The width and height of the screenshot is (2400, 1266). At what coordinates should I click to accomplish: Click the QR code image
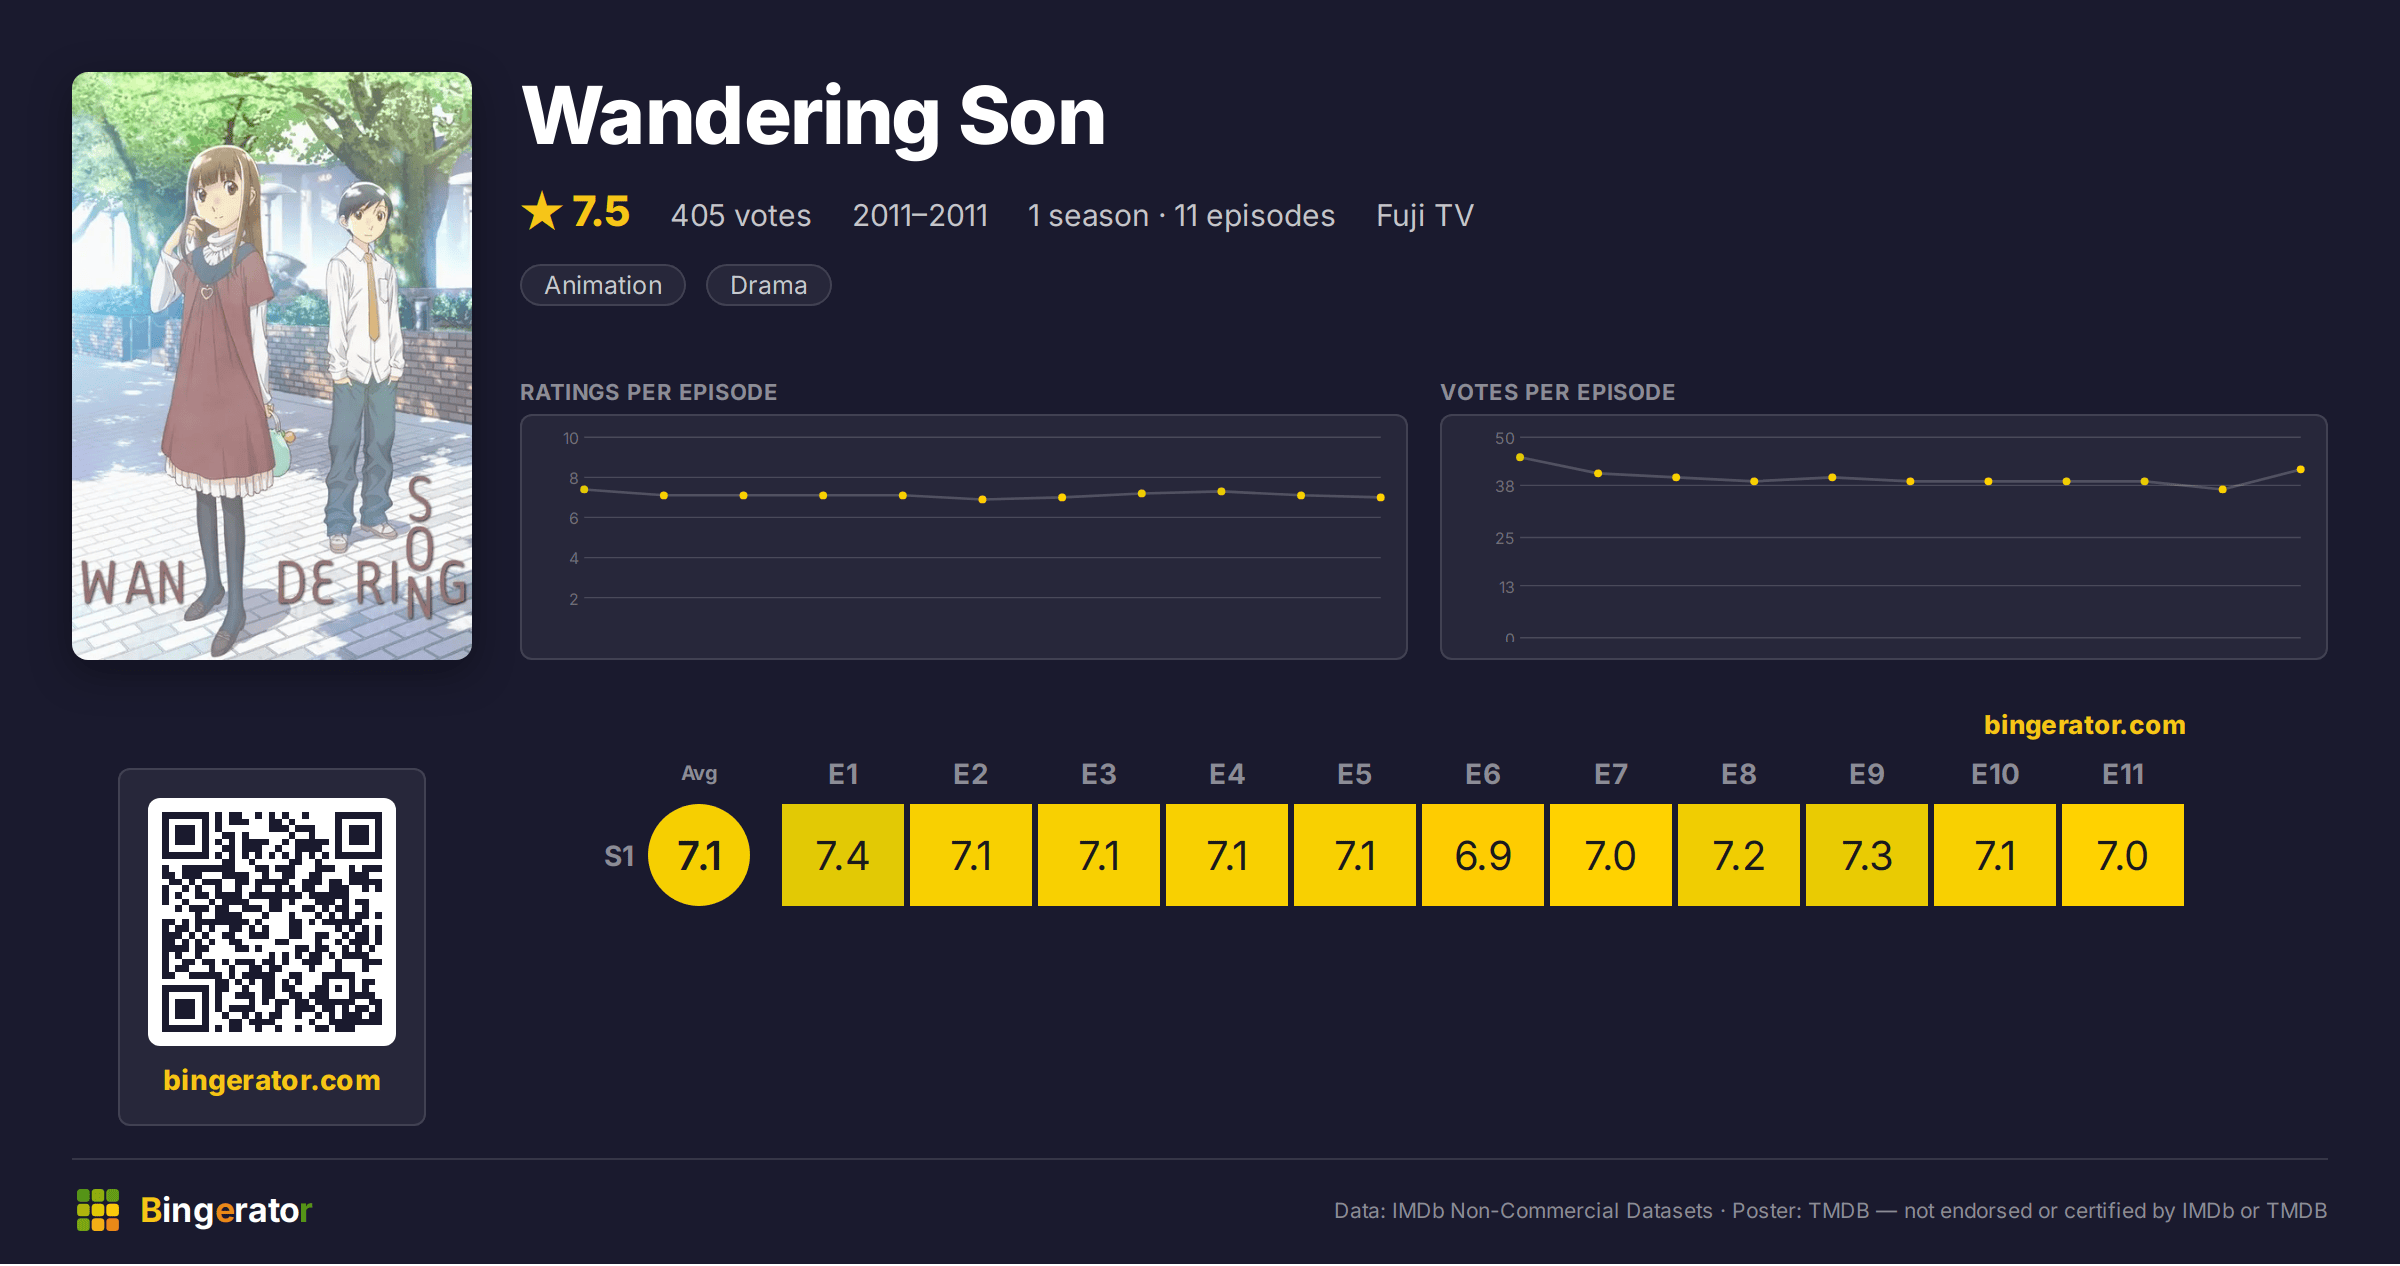[272, 922]
